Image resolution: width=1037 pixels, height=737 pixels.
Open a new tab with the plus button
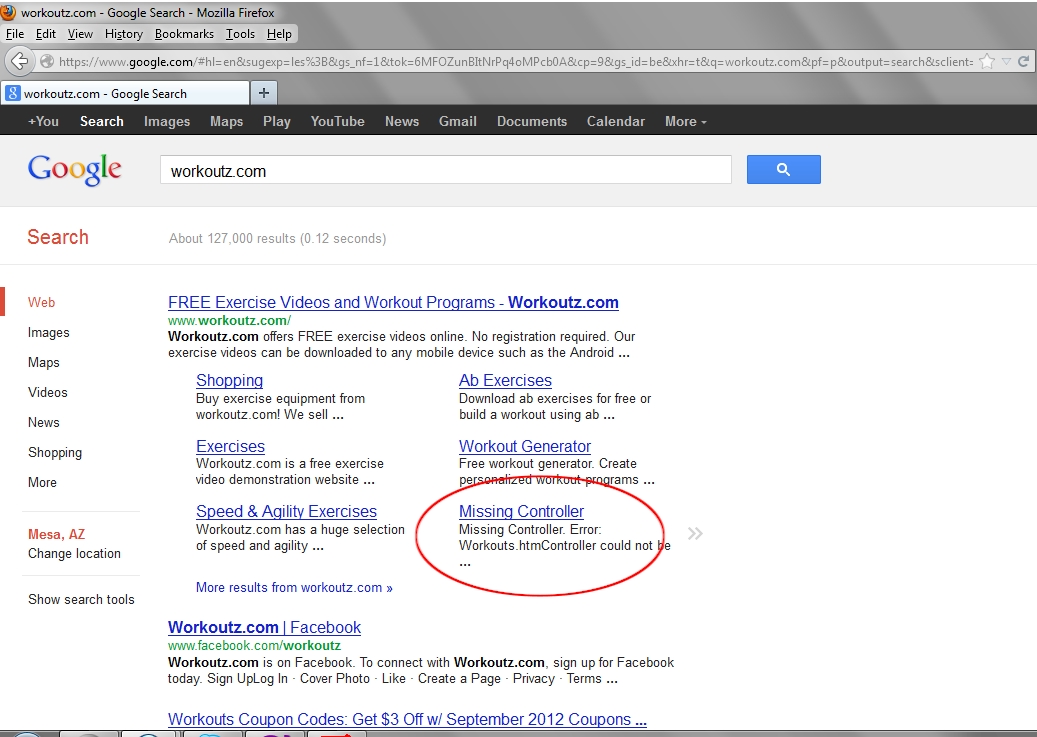coord(264,93)
